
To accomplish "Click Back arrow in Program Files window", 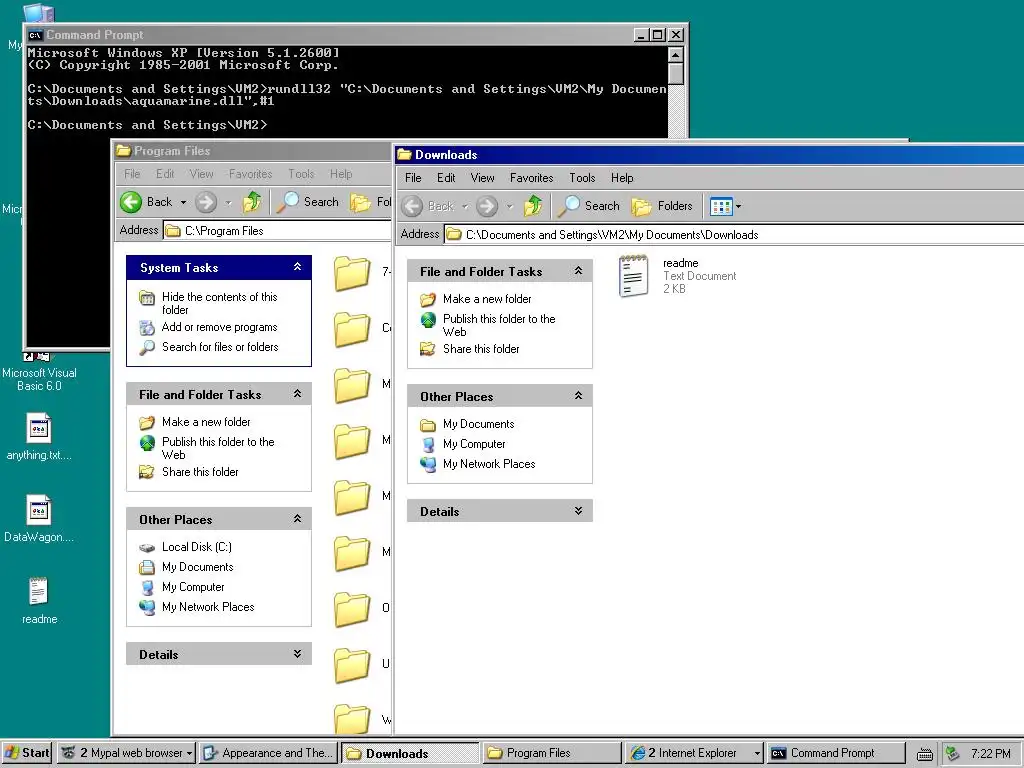I will [131, 202].
